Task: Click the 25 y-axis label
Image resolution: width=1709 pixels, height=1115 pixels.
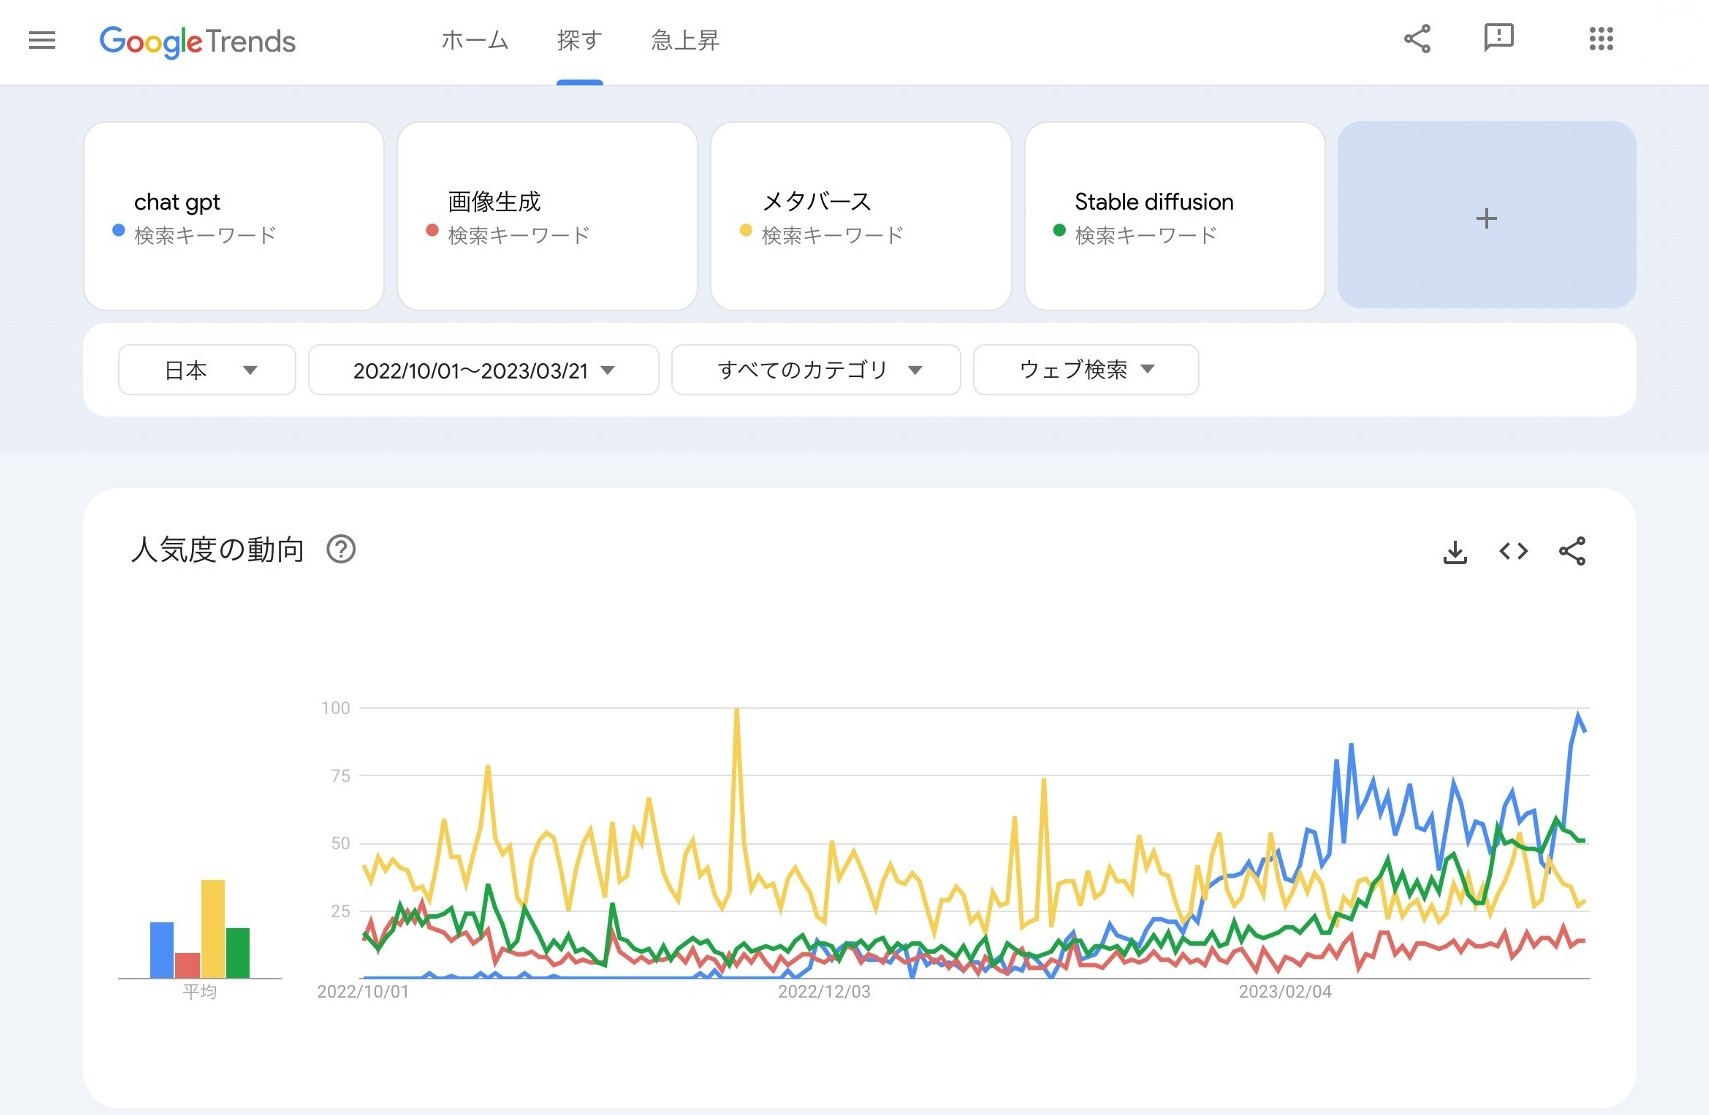Action: coord(341,911)
